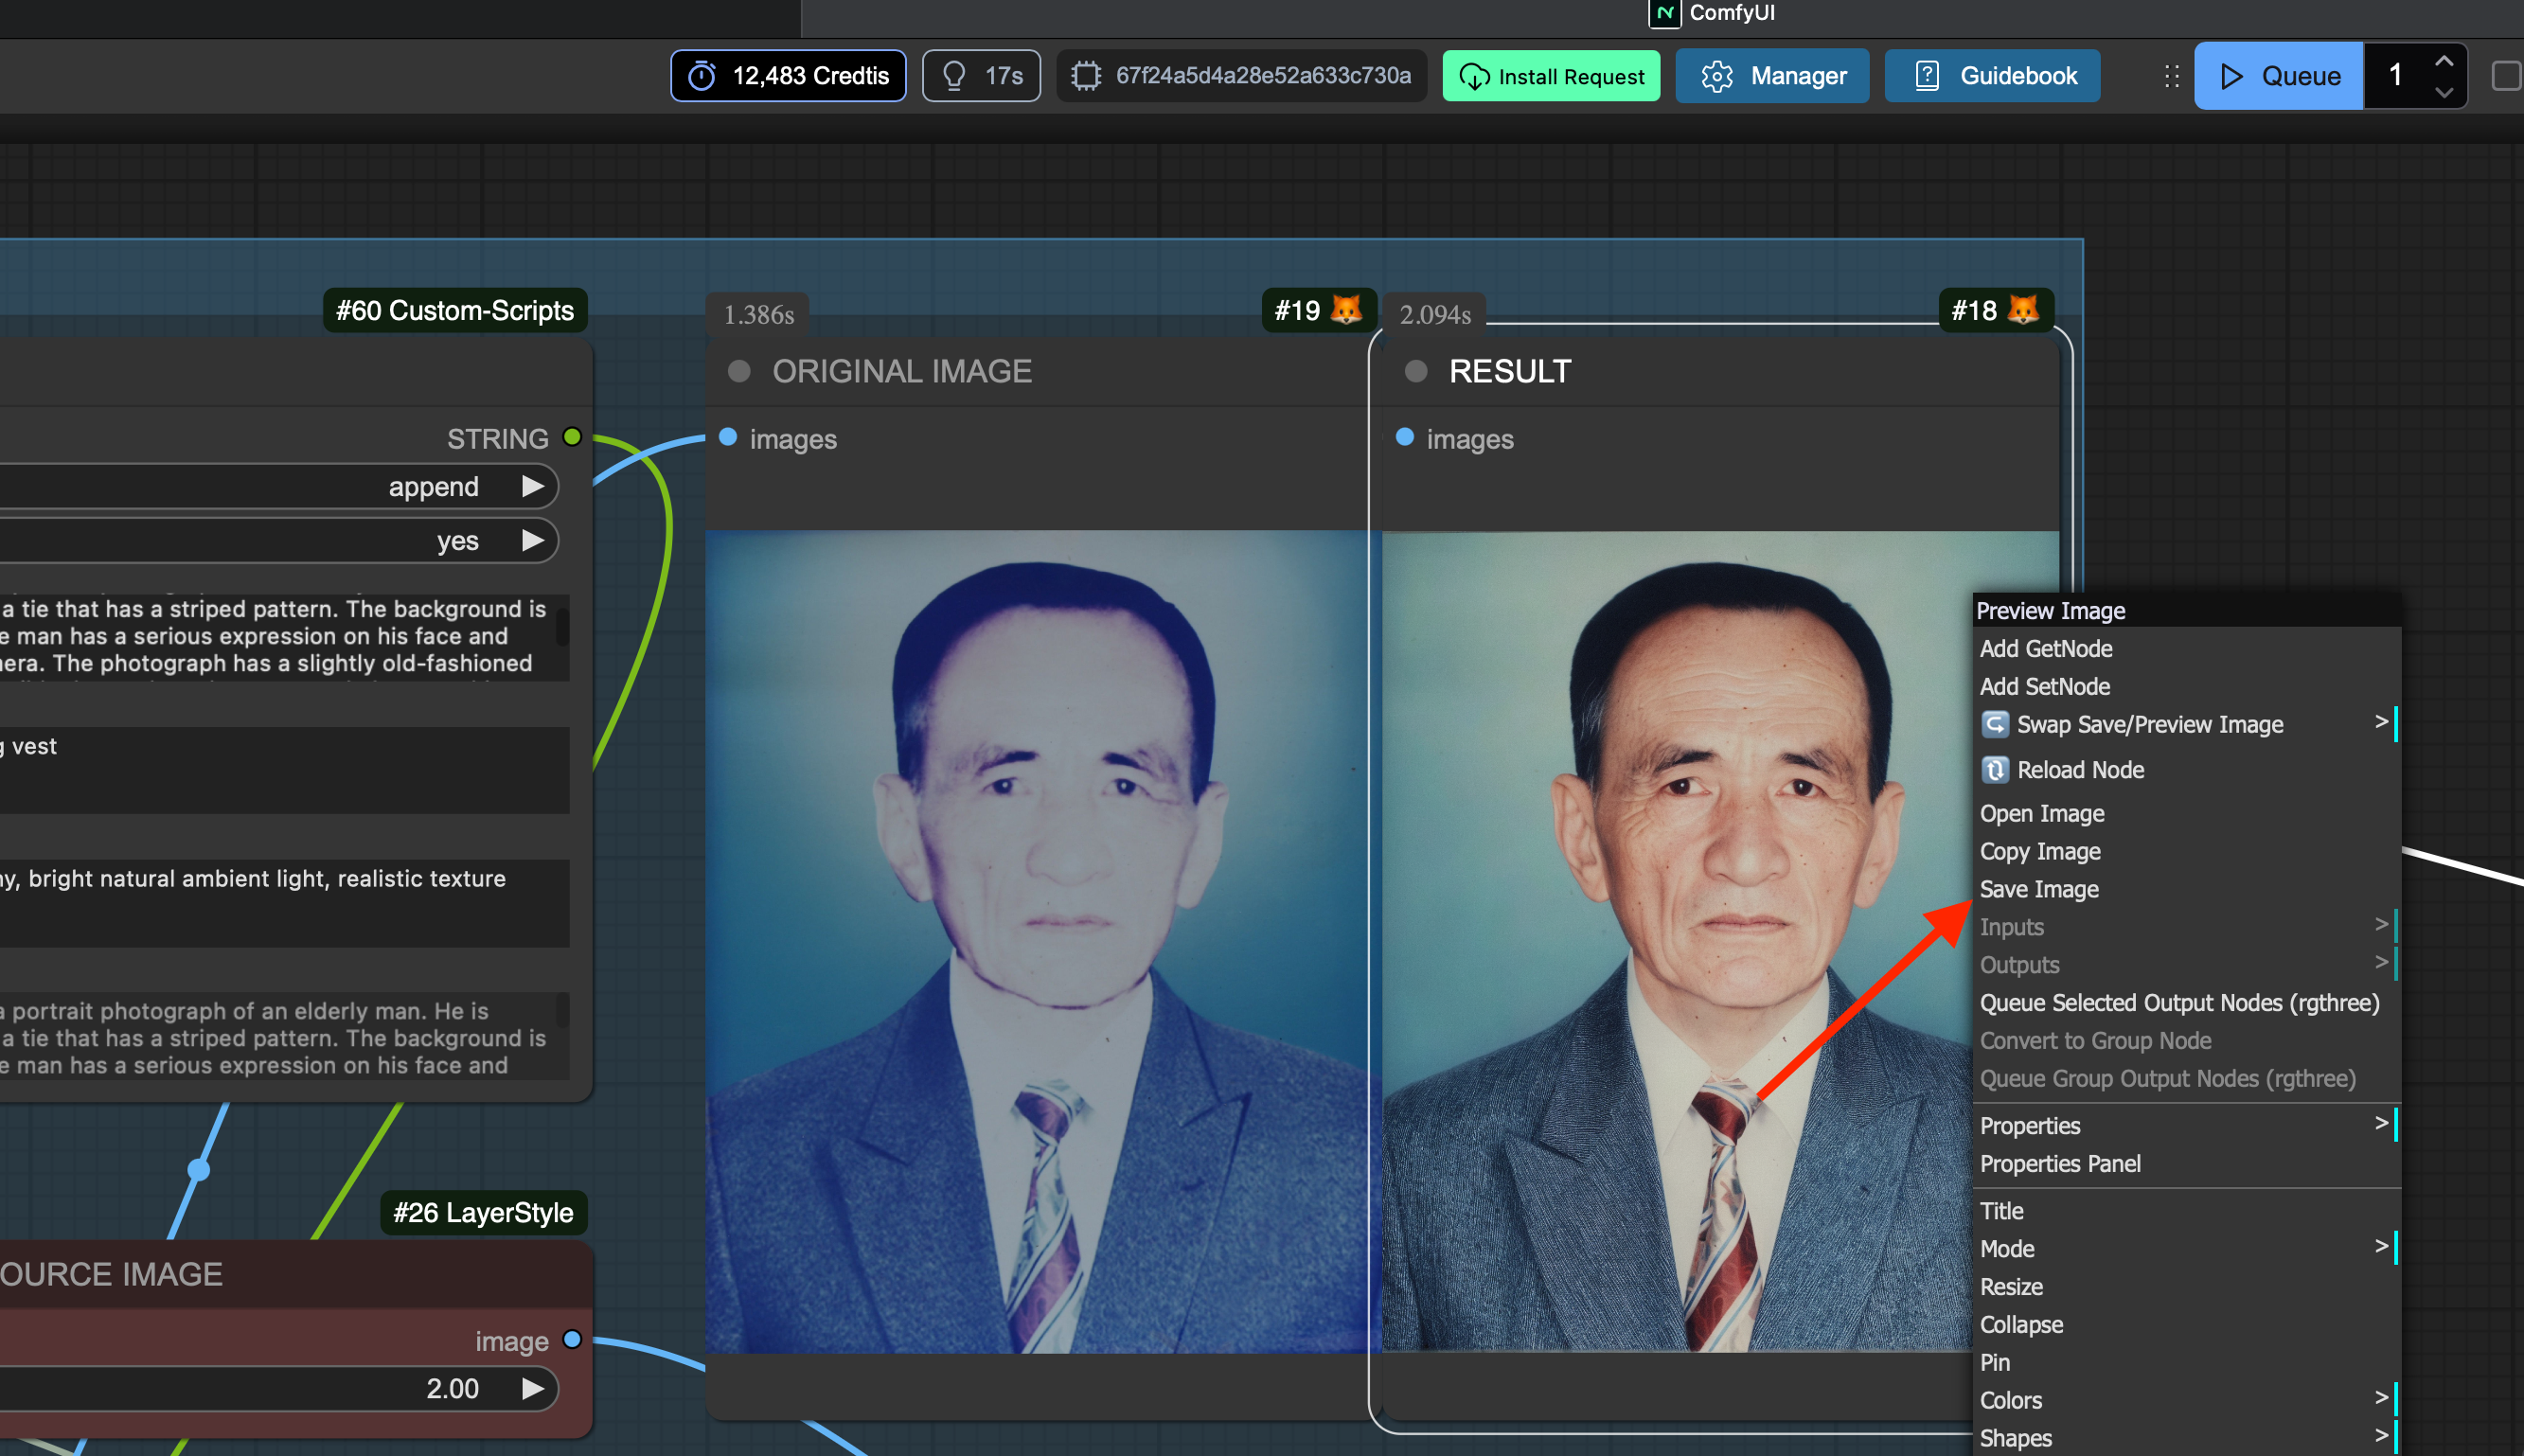
Task: Click the credits timer icon
Action: coord(702,76)
